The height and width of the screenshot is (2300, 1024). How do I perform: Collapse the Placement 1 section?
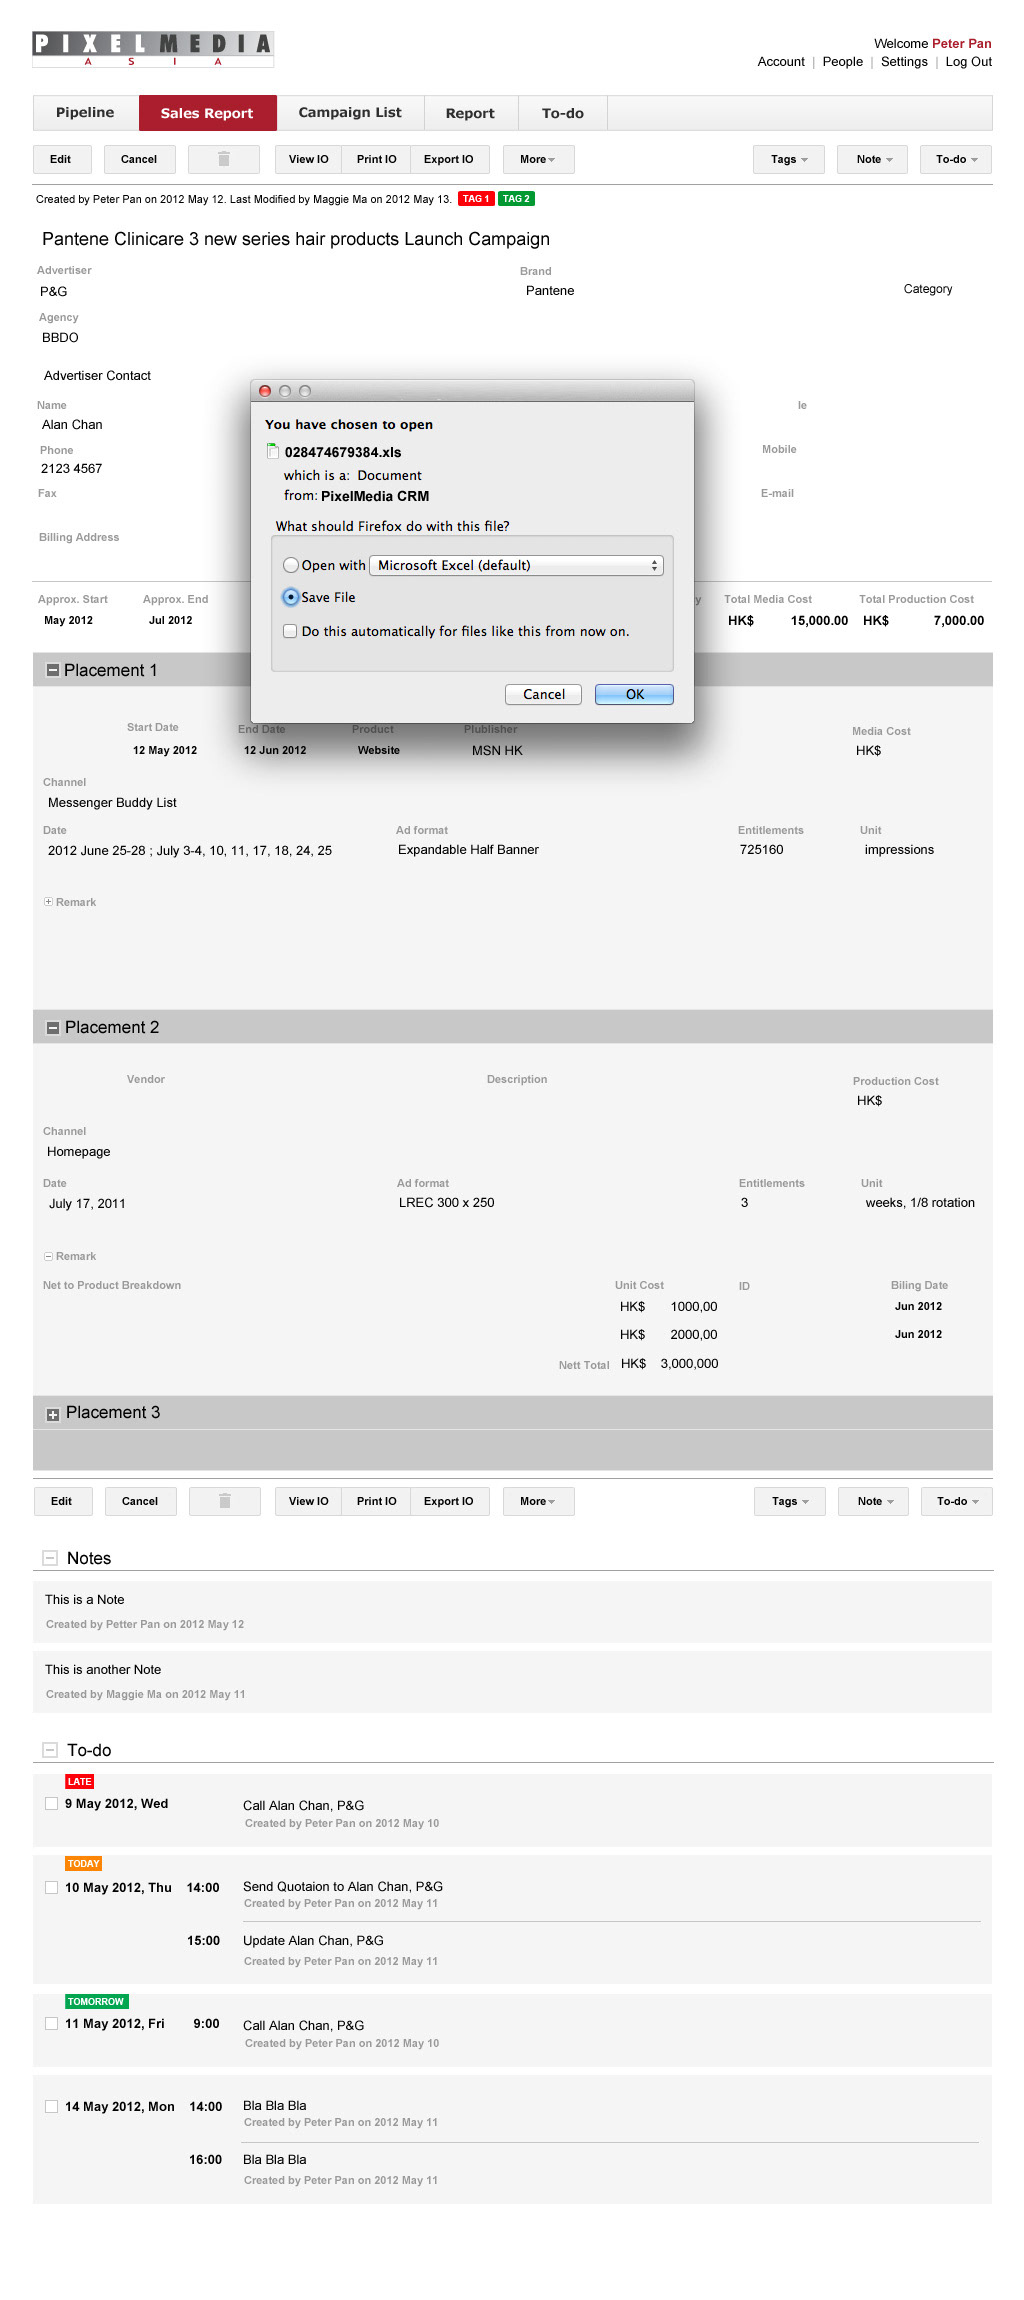52,671
